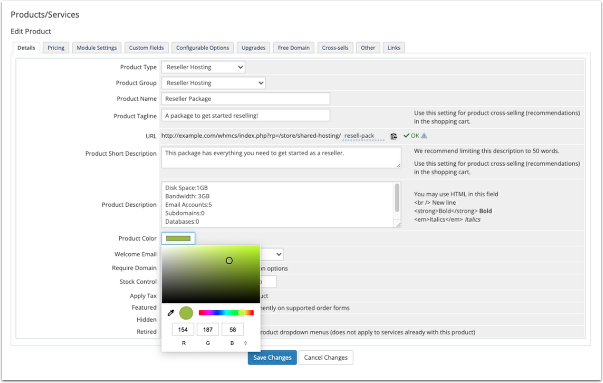
Task: Click the green OK checkmark icon
Action: coord(406,136)
